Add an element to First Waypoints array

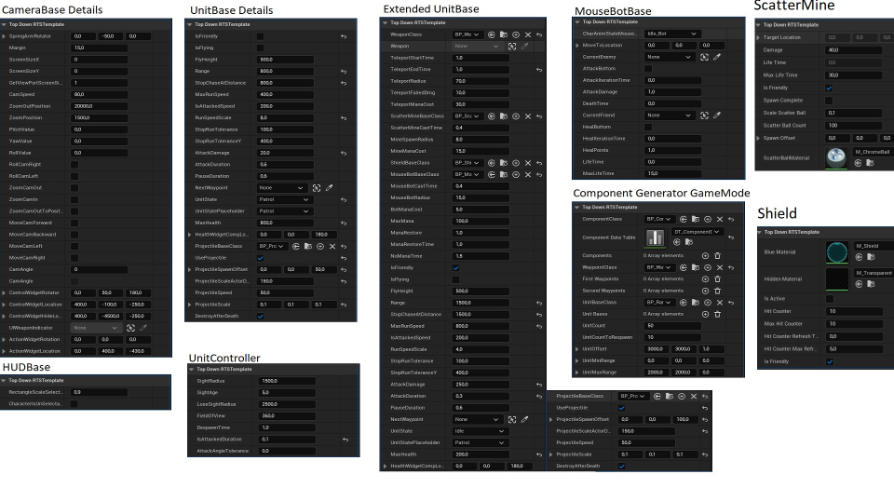tap(705, 279)
